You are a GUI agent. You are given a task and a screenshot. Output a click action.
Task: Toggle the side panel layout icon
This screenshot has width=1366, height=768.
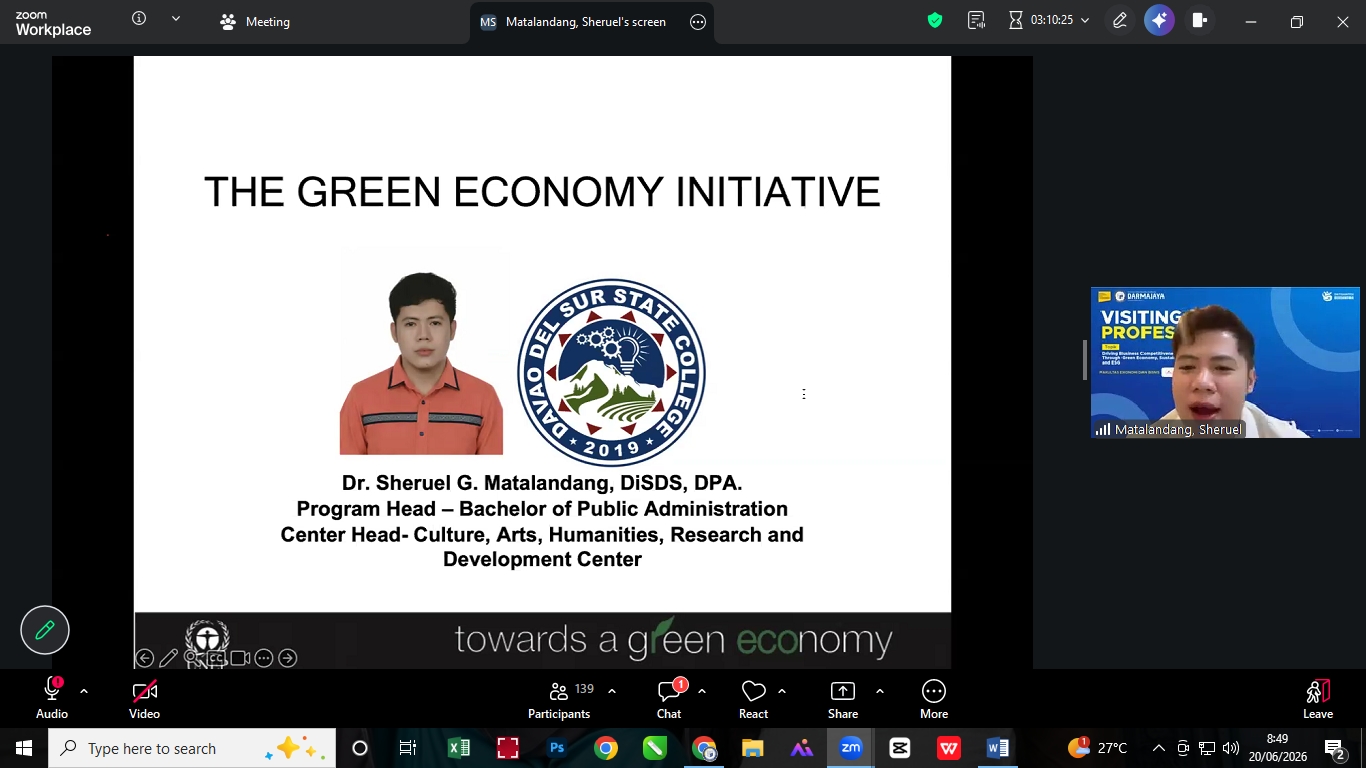tap(1200, 20)
